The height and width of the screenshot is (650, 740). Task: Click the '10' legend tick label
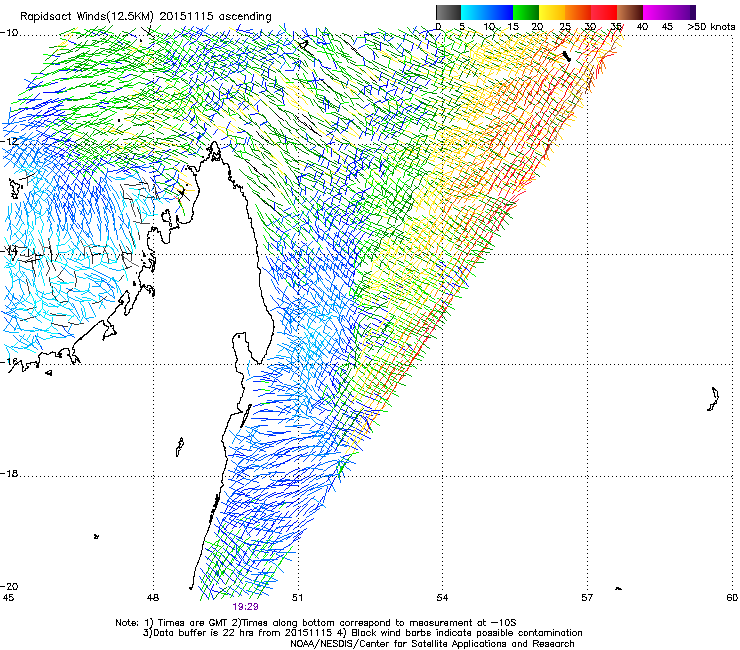pos(489,27)
